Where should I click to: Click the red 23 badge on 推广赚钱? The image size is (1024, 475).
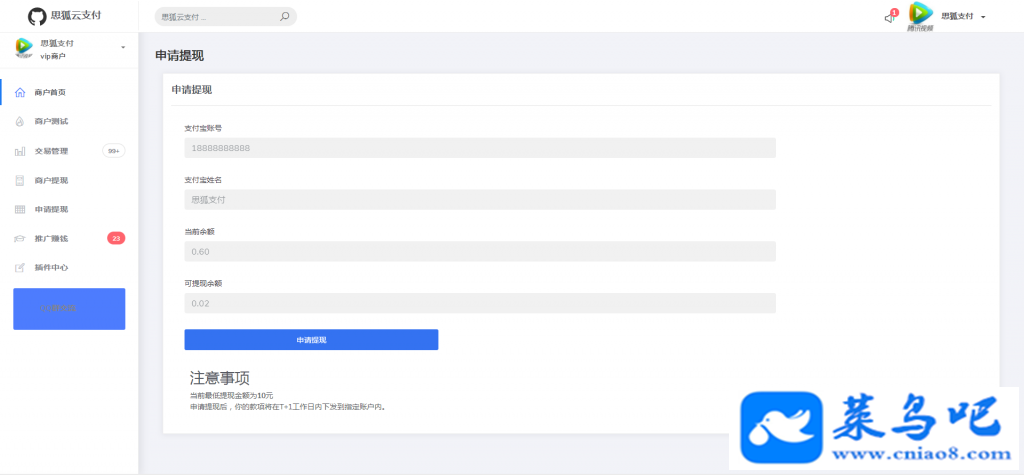point(116,238)
